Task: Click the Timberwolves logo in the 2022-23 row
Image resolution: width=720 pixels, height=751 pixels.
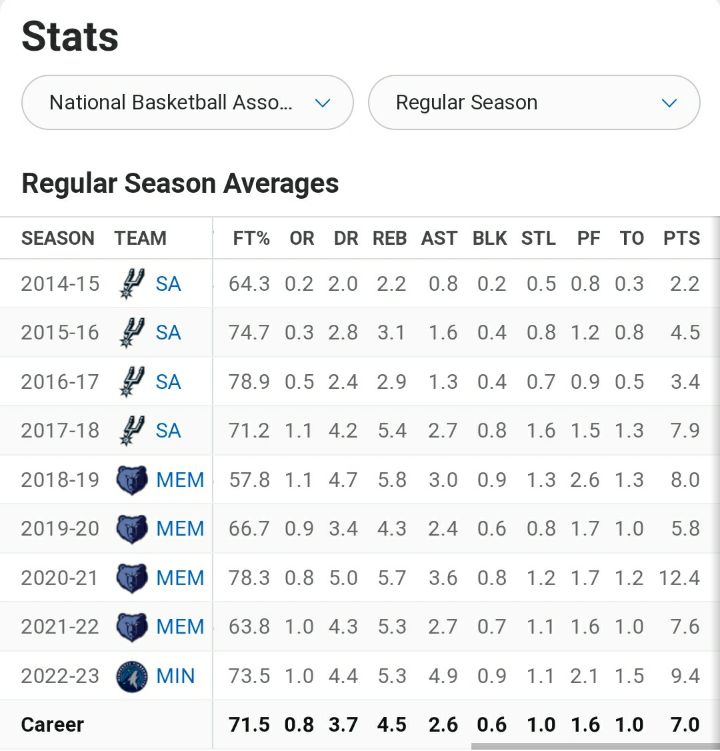Action: [132, 676]
